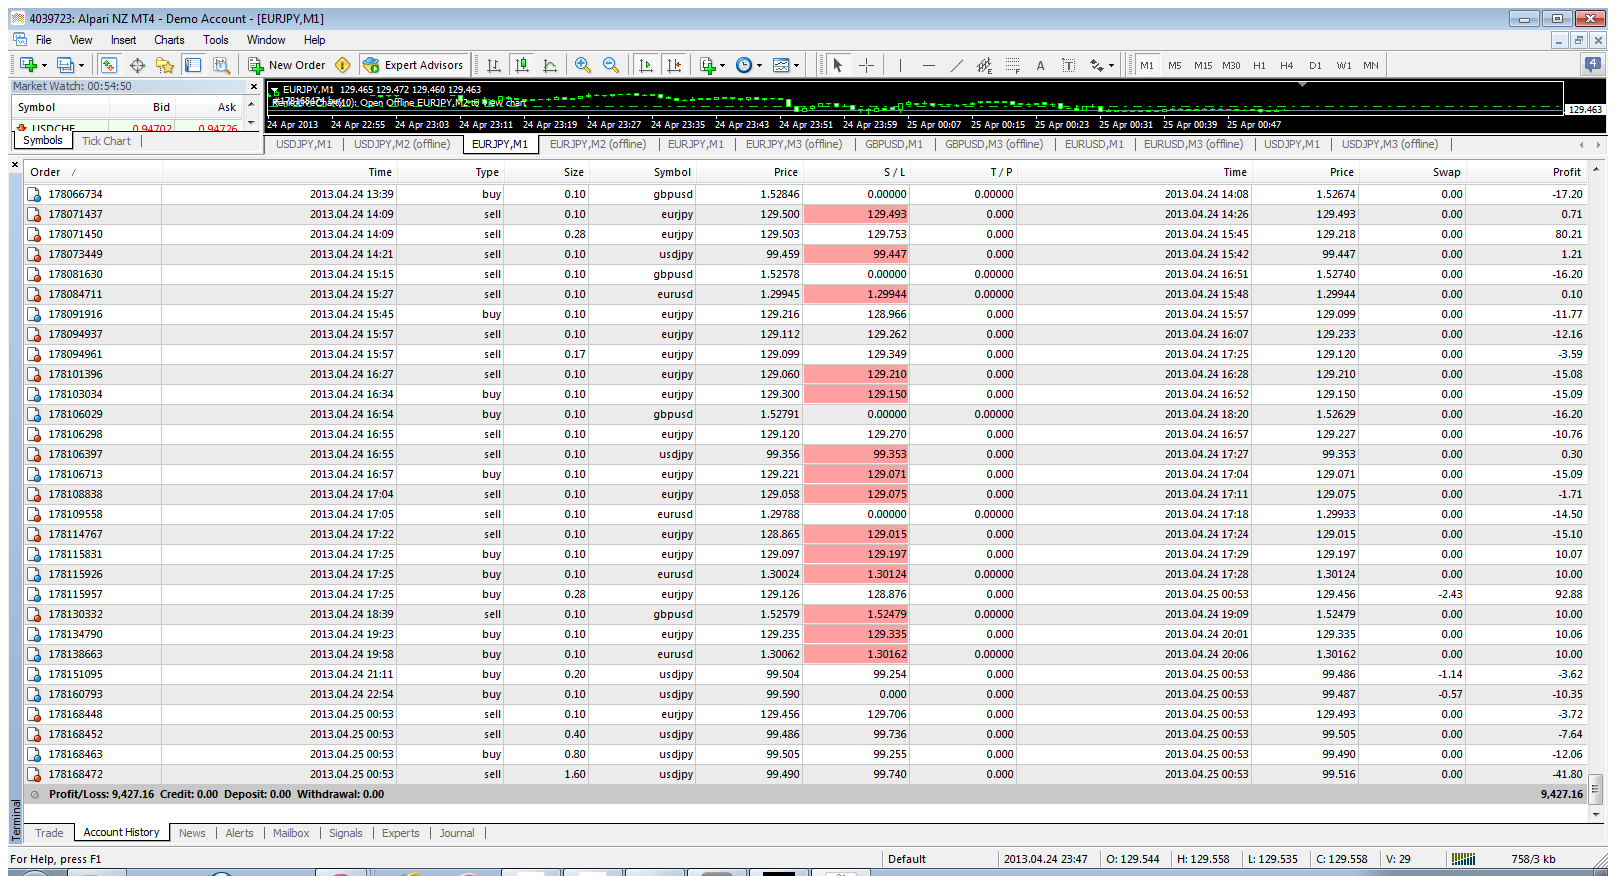1616x876 pixels.
Task: Expand the Indicators dropdown arrow
Action: (x=723, y=66)
